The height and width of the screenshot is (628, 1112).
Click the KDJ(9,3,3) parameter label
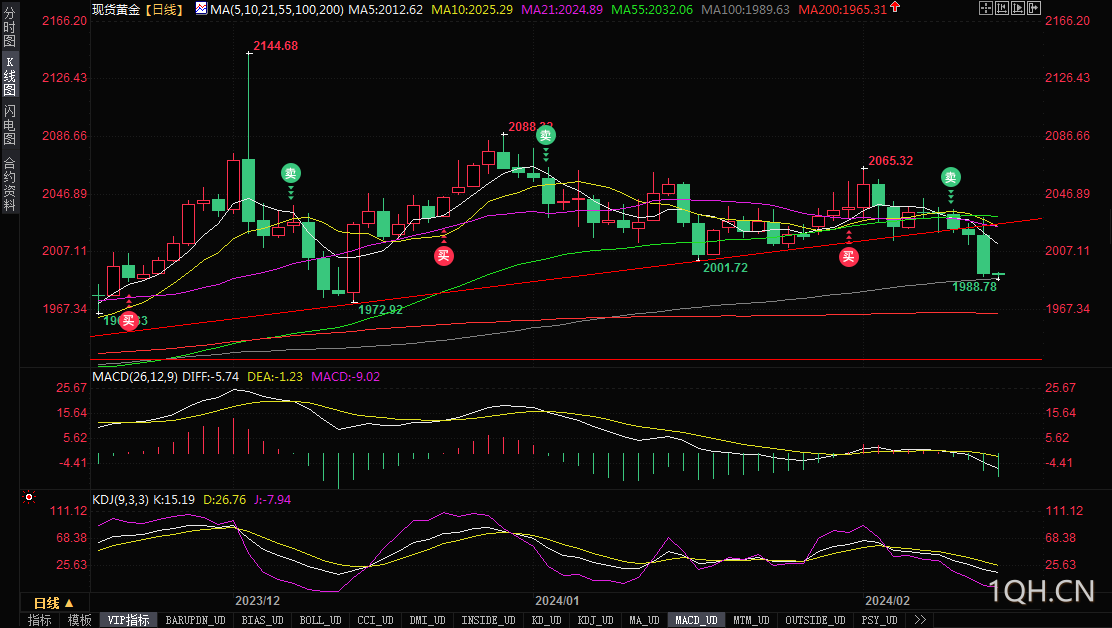[121, 500]
